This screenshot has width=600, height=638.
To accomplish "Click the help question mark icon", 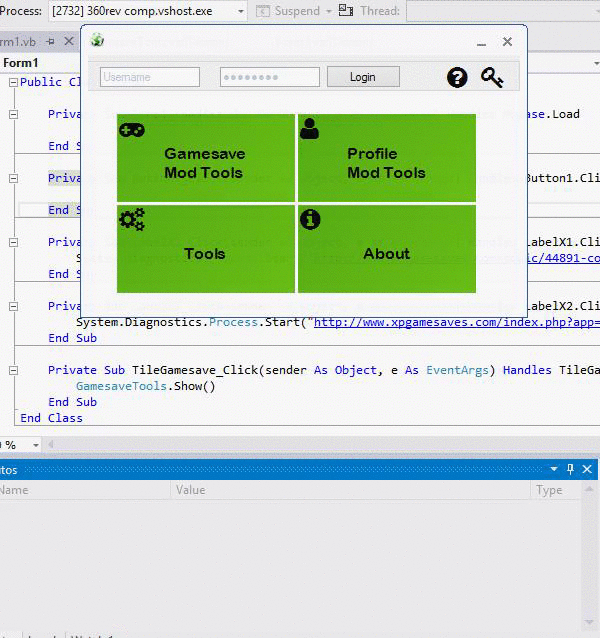I will coord(457,77).
